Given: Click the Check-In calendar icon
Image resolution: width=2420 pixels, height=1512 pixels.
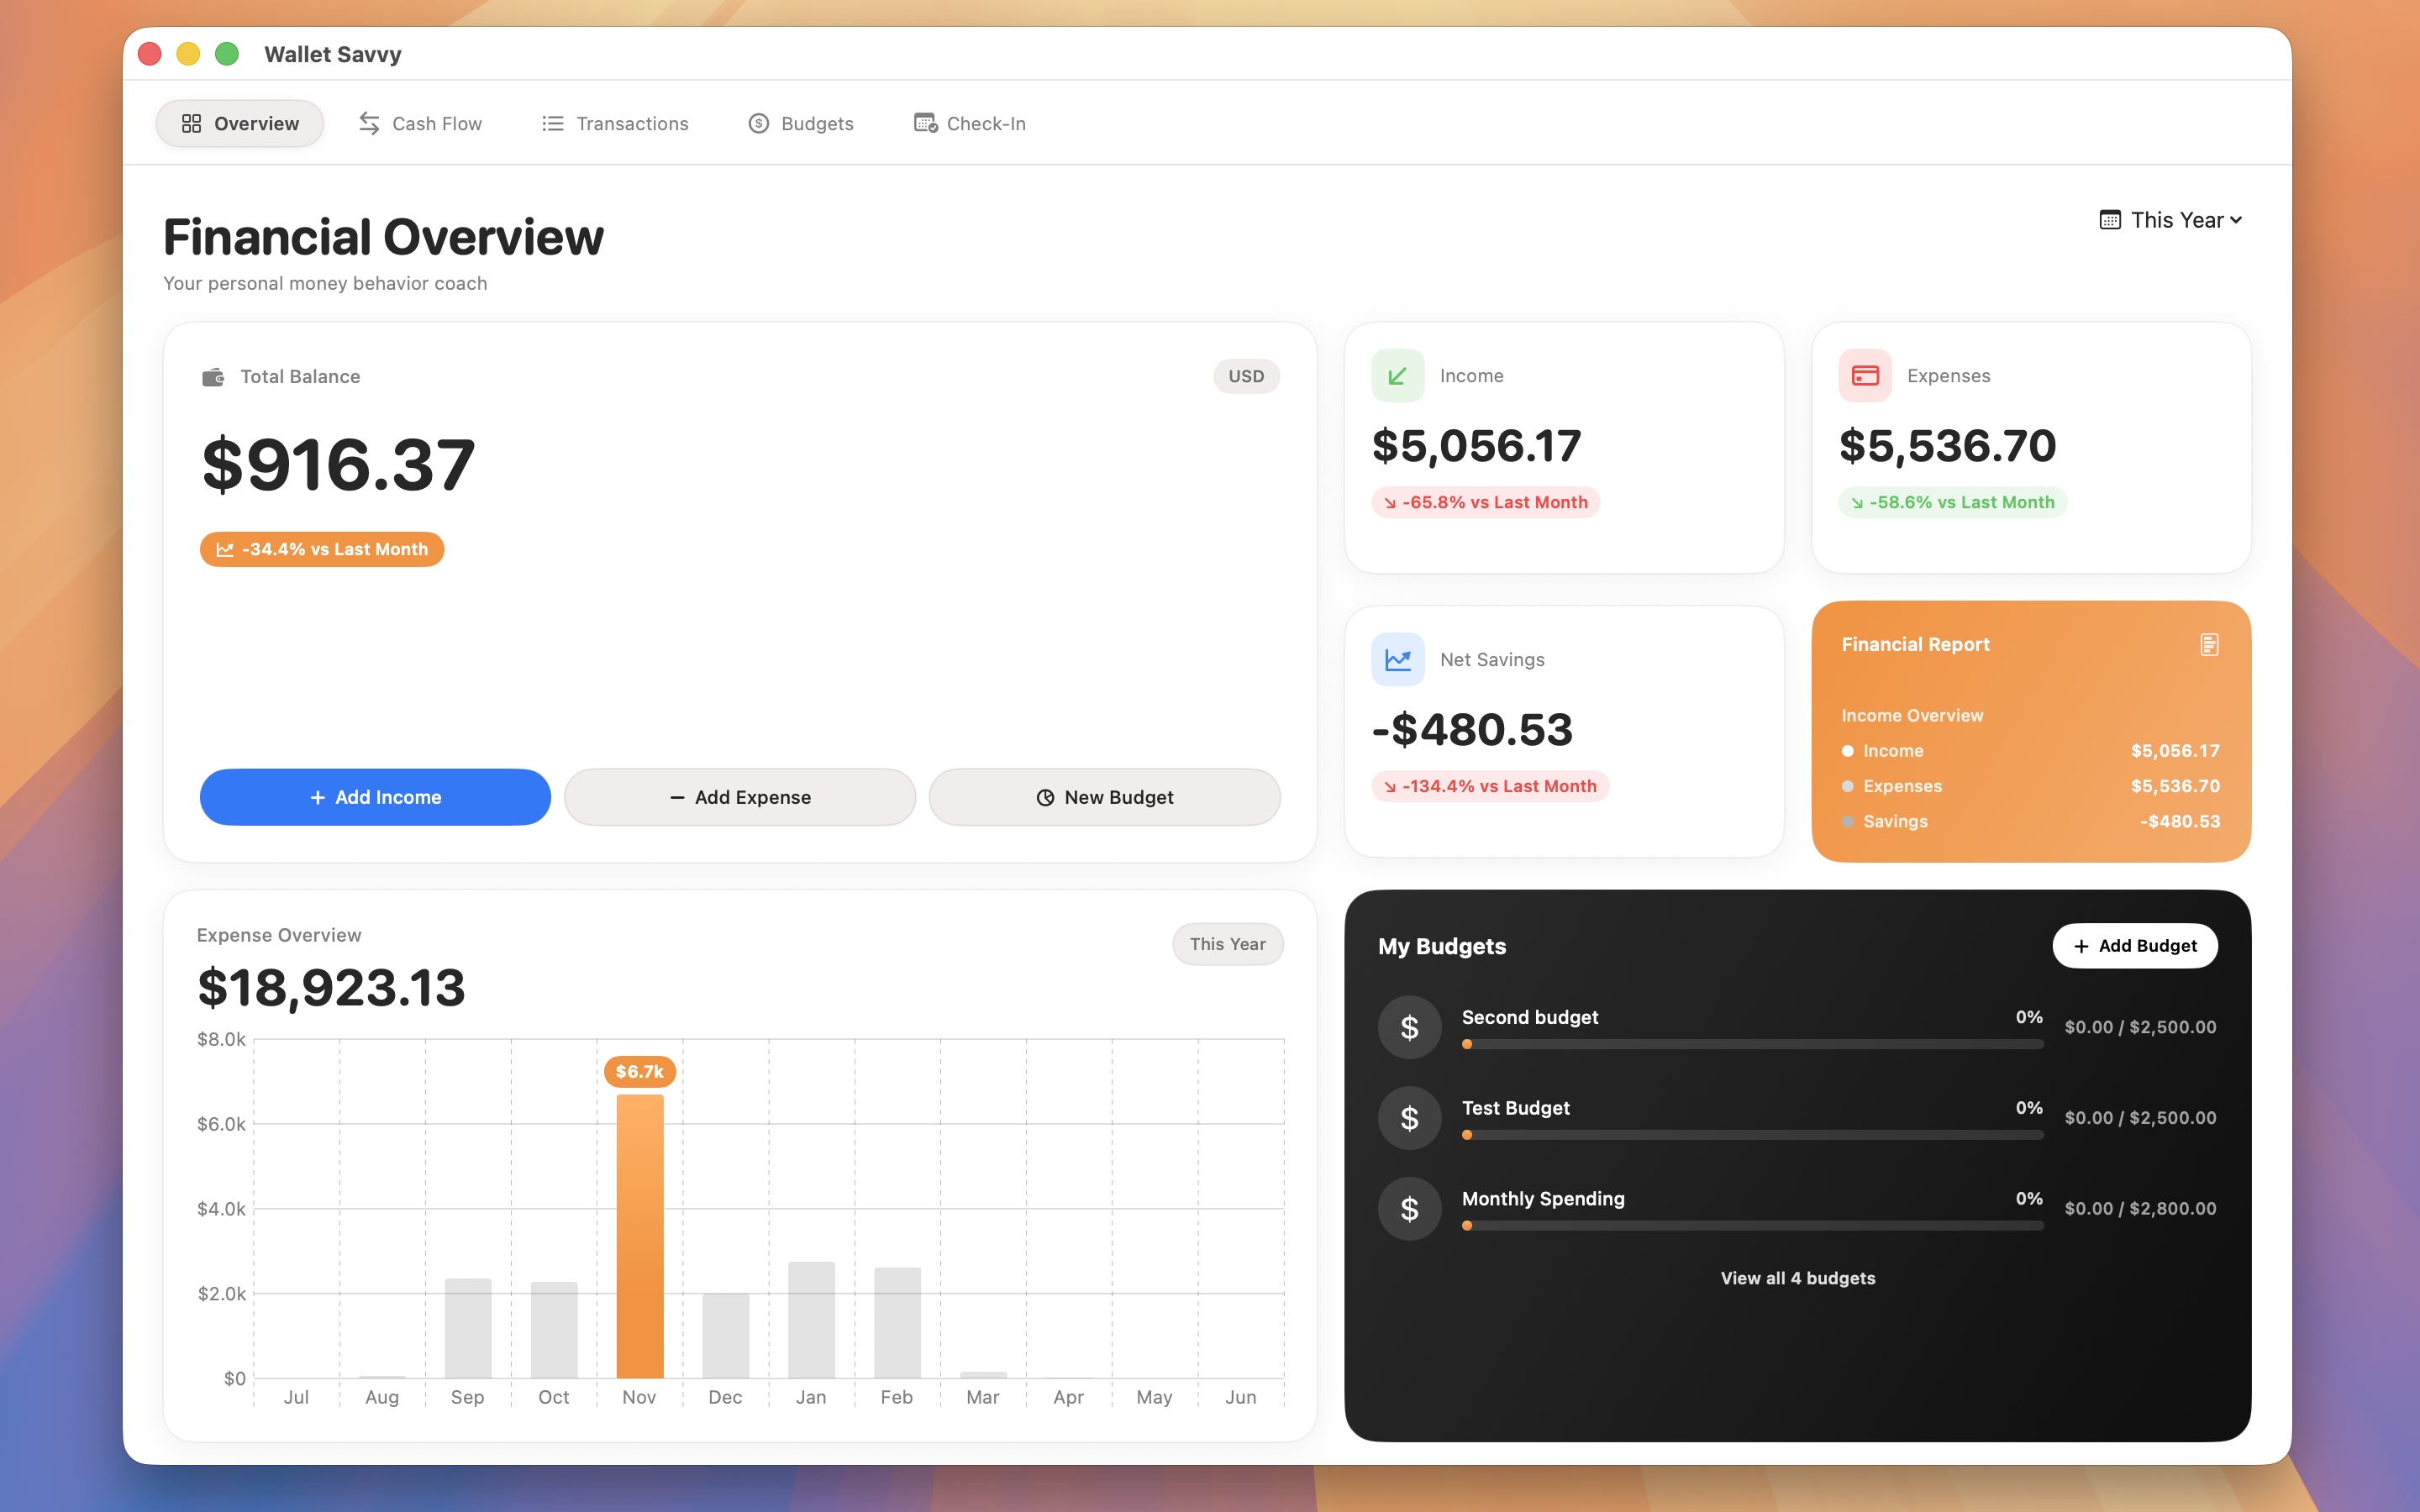Looking at the screenshot, I should [x=925, y=123].
